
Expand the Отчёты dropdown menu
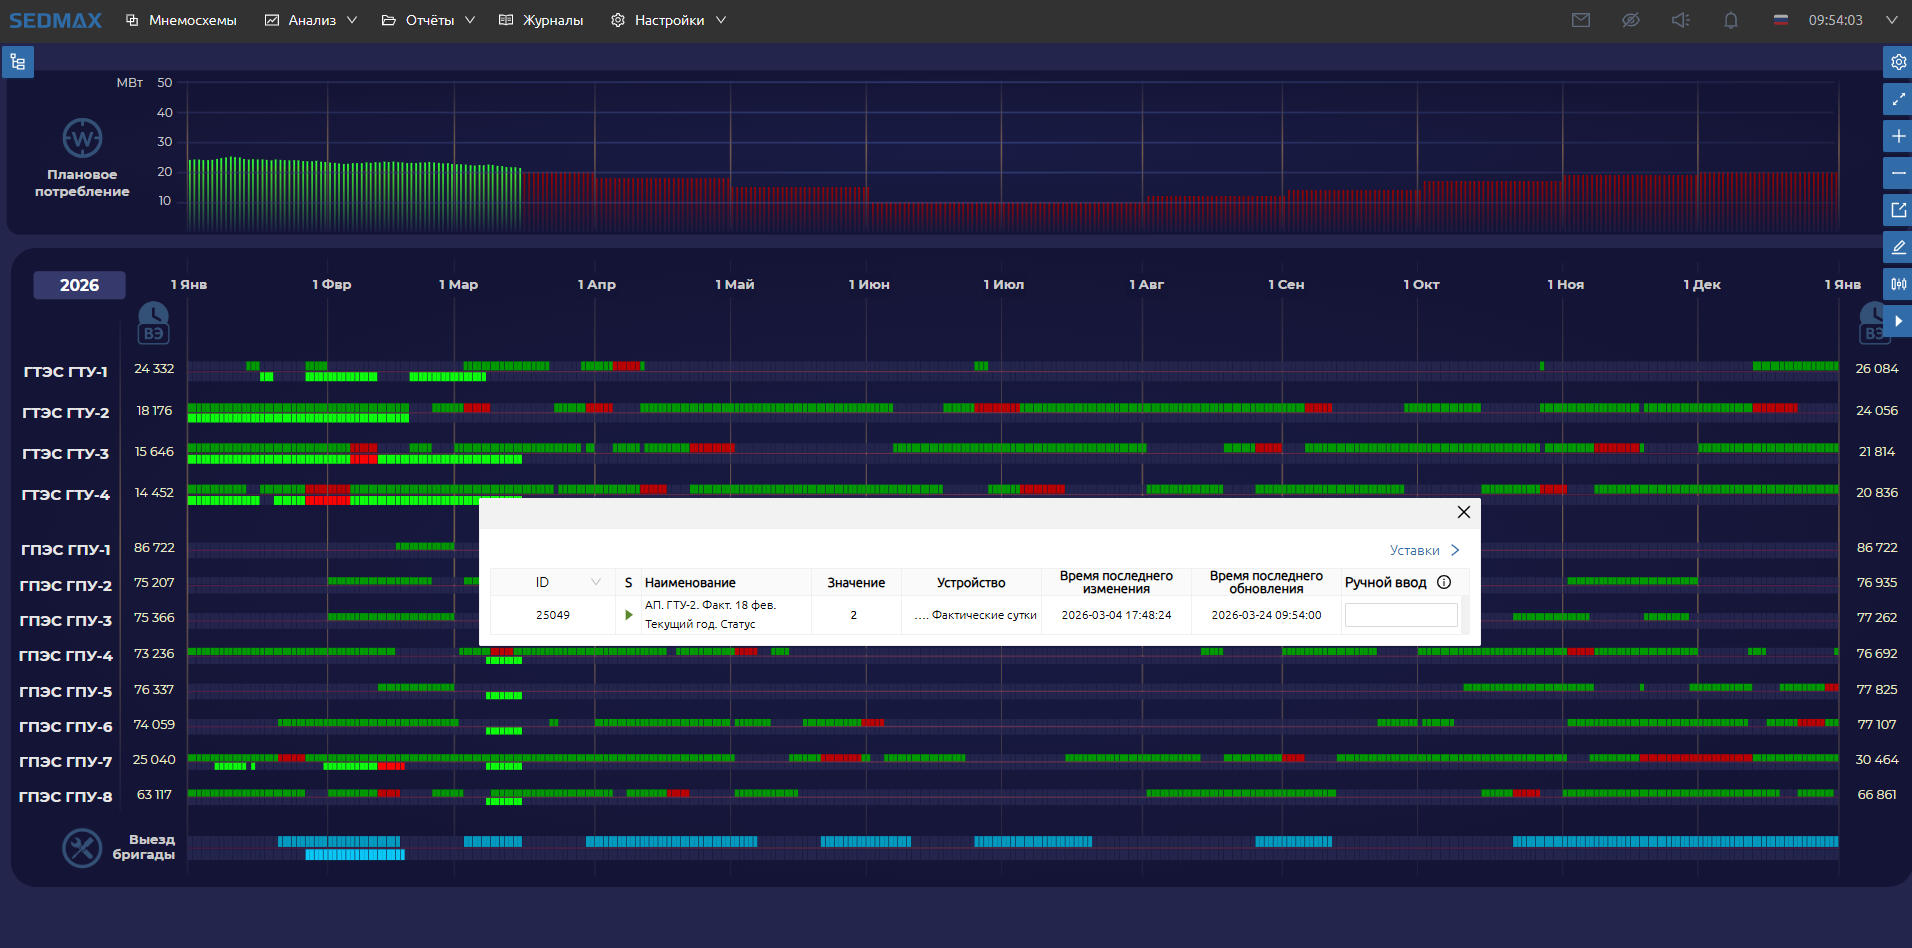point(429,20)
